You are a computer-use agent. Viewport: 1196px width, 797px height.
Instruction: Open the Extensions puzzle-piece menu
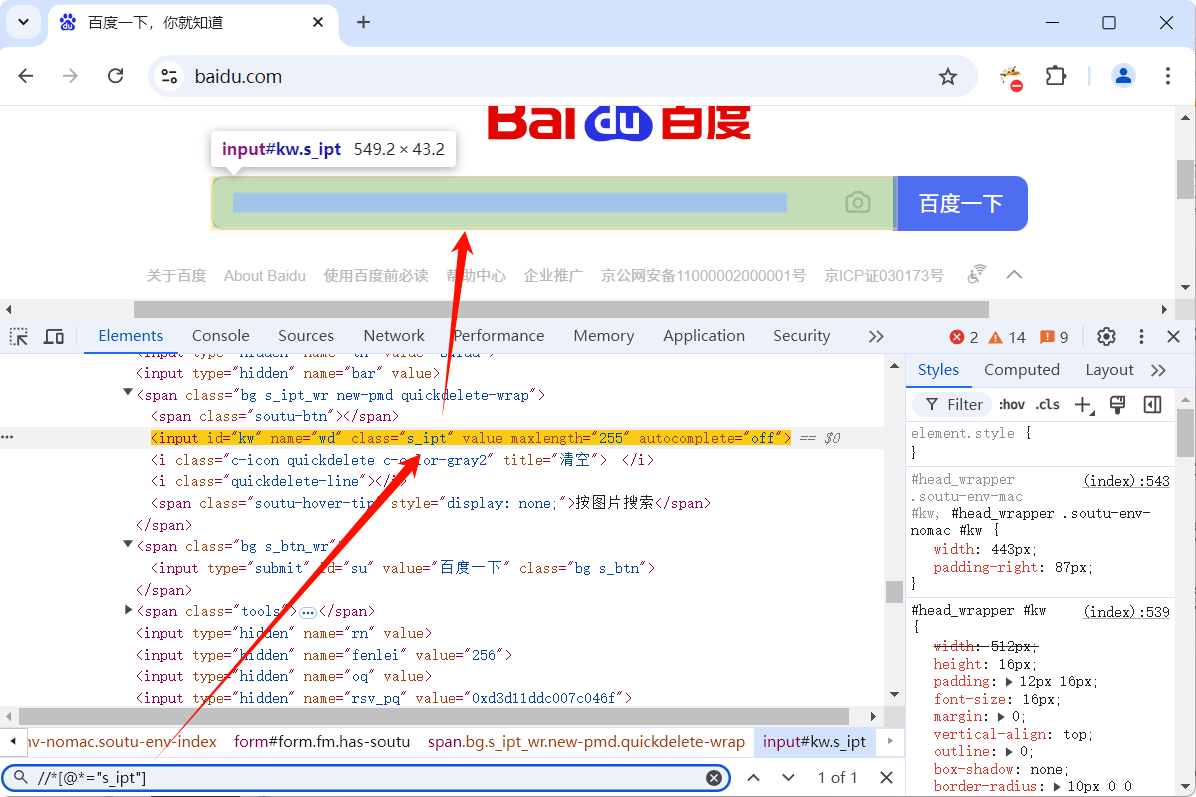pyautogui.click(x=1056, y=76)
